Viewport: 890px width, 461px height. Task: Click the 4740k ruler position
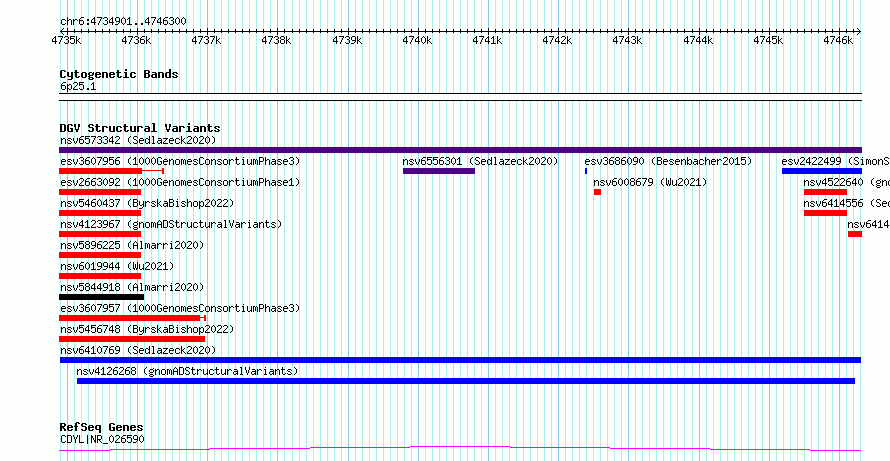(417, 40)
